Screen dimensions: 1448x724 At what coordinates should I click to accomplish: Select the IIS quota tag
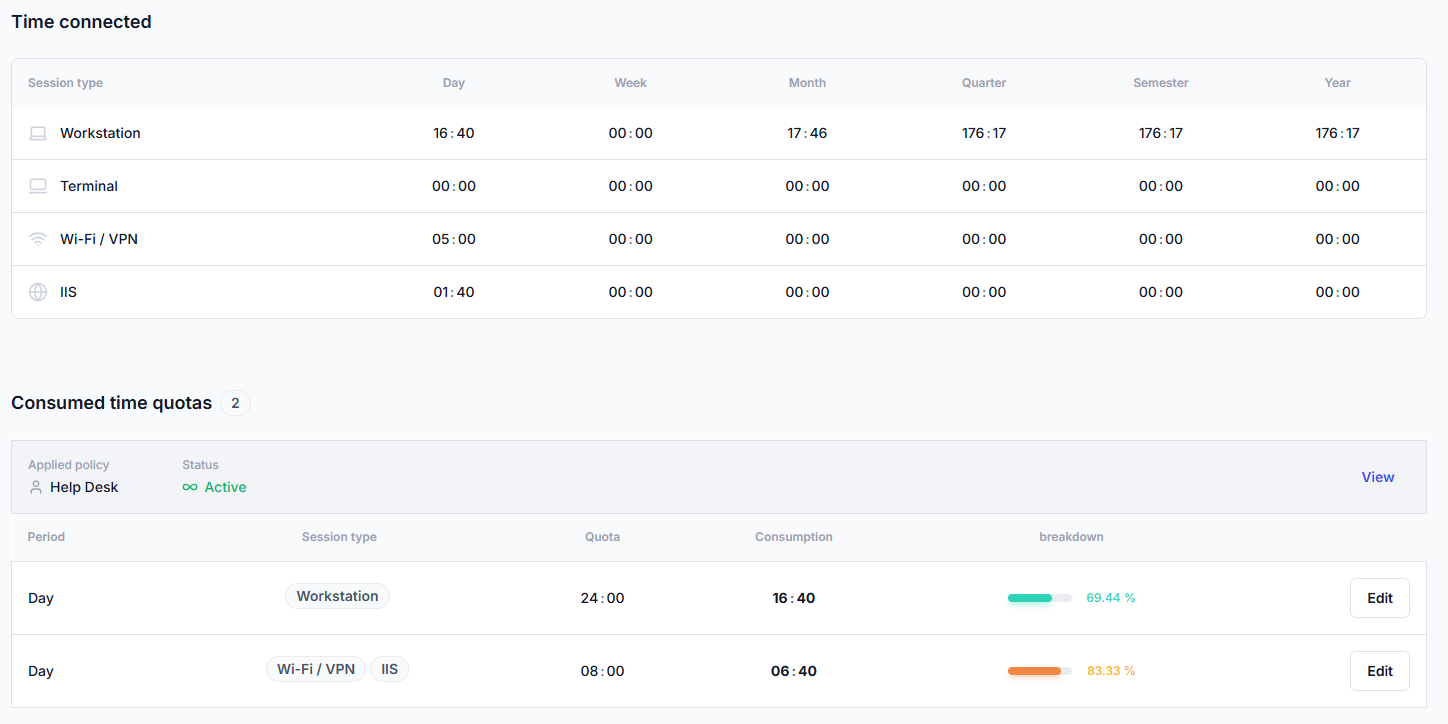(389, 669)
